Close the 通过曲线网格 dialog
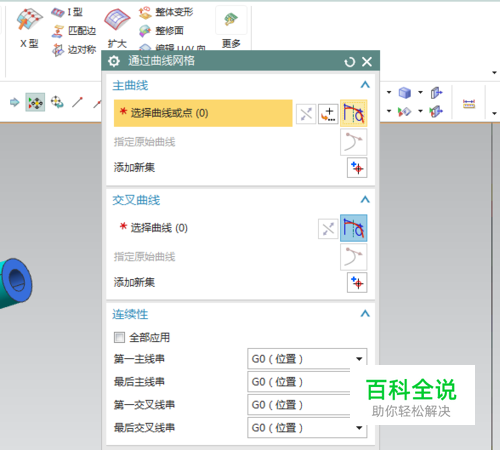500x450 pixels. click(x=367, y=62)
